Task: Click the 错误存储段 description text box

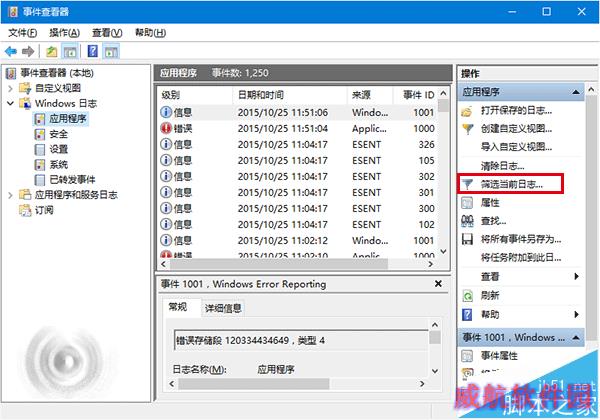Action: (301, 340)
